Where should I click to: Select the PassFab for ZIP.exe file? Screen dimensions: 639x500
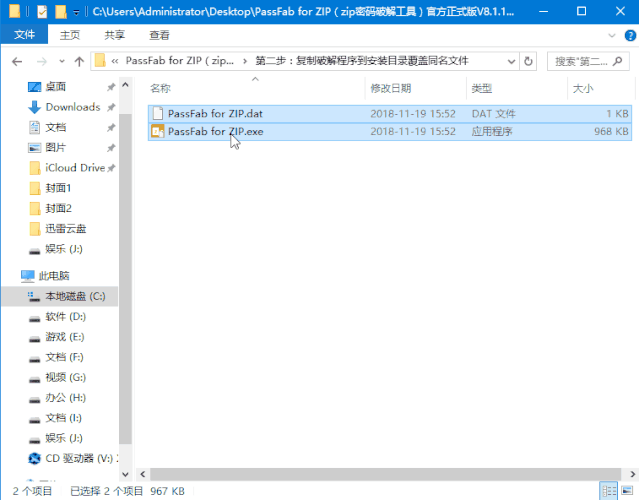390,132
